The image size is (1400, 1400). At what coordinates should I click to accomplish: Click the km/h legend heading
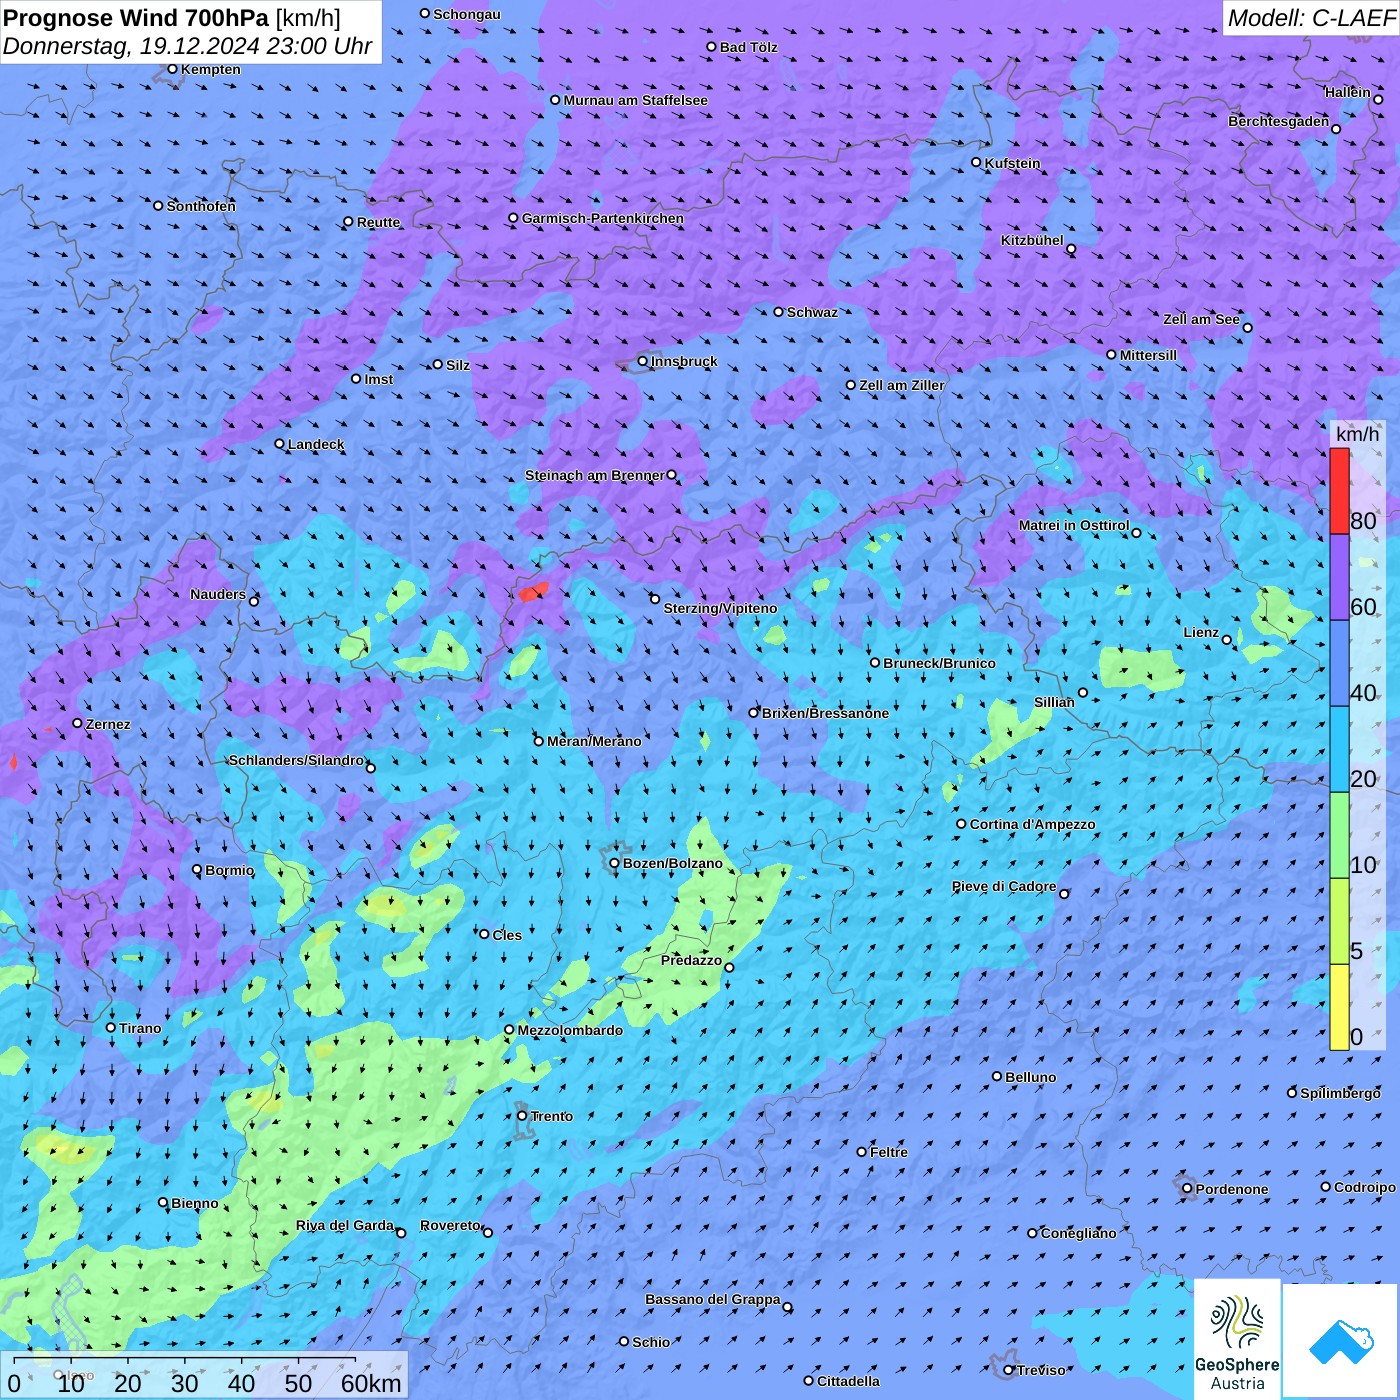click(1357, 434)
